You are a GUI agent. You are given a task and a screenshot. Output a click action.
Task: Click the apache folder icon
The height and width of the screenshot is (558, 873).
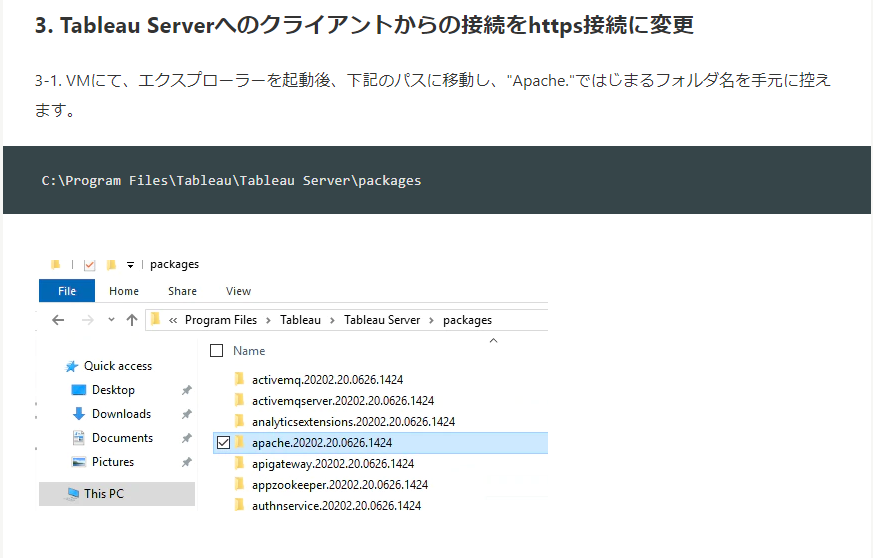click(239, 442)
